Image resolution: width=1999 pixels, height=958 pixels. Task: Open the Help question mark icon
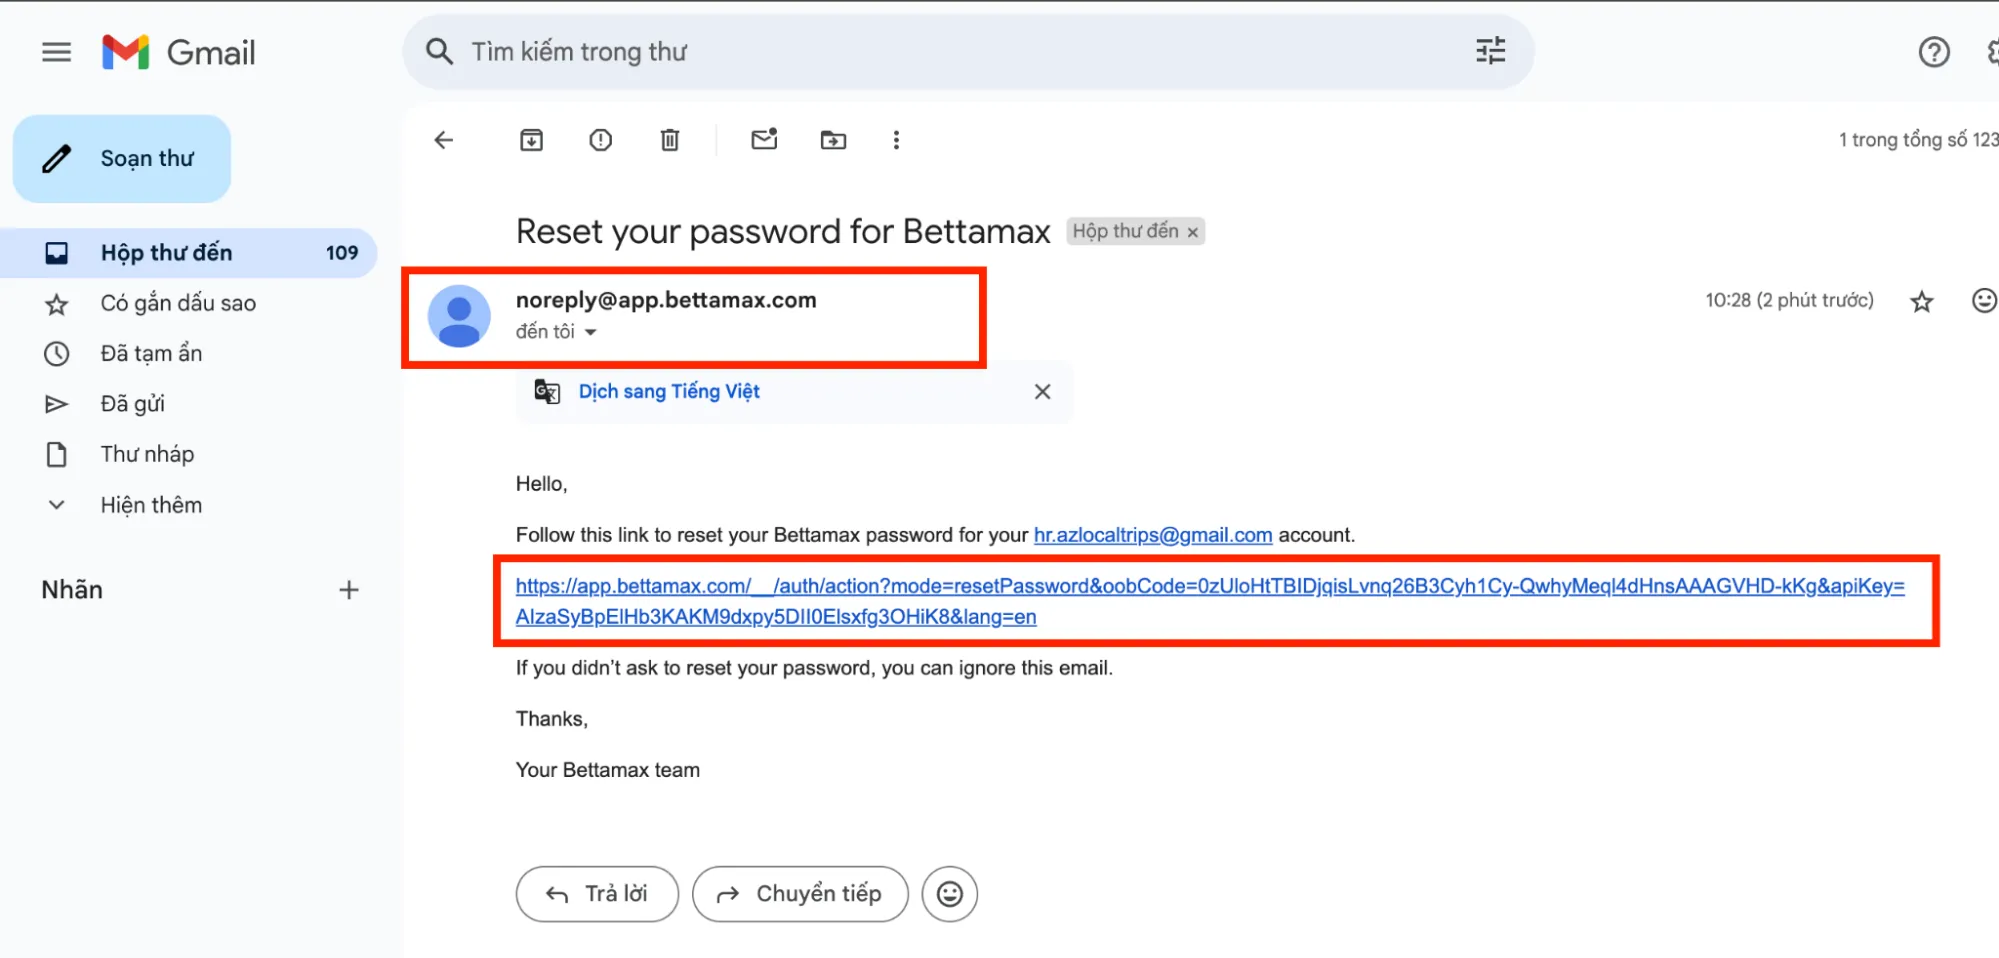point(1934,52)
